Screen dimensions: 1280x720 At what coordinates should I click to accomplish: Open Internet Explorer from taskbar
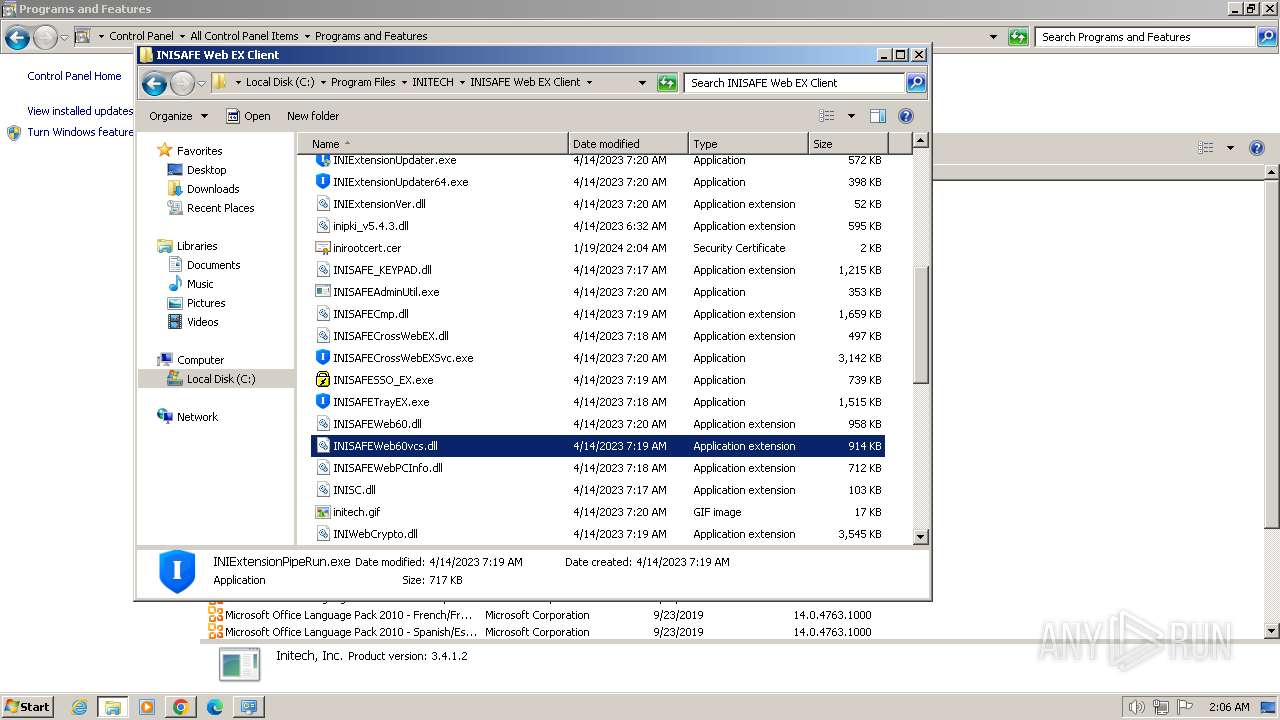[79, 707]
